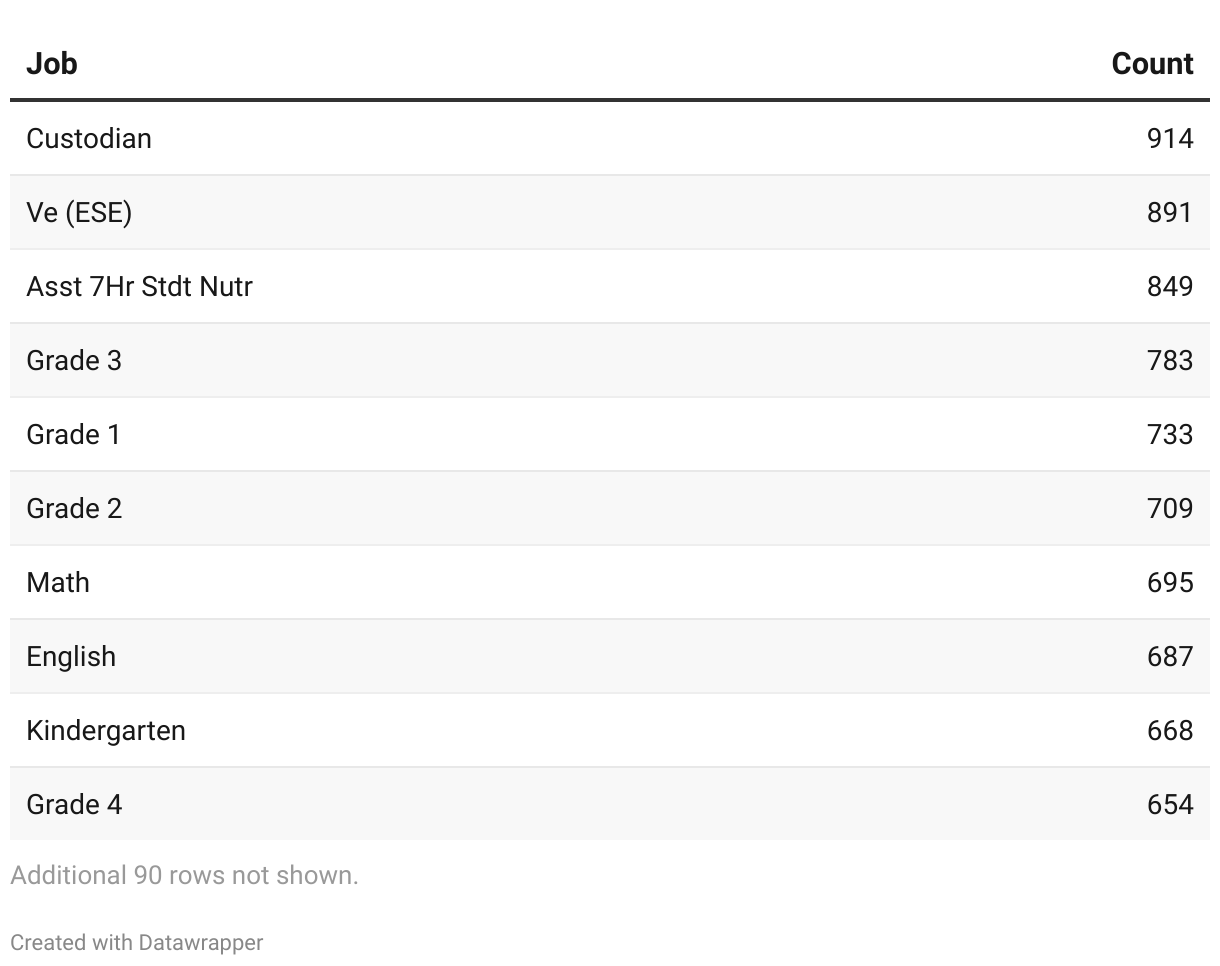Select the Ve (ESE) job cell

pyautogui.click(x=79, y=212)
